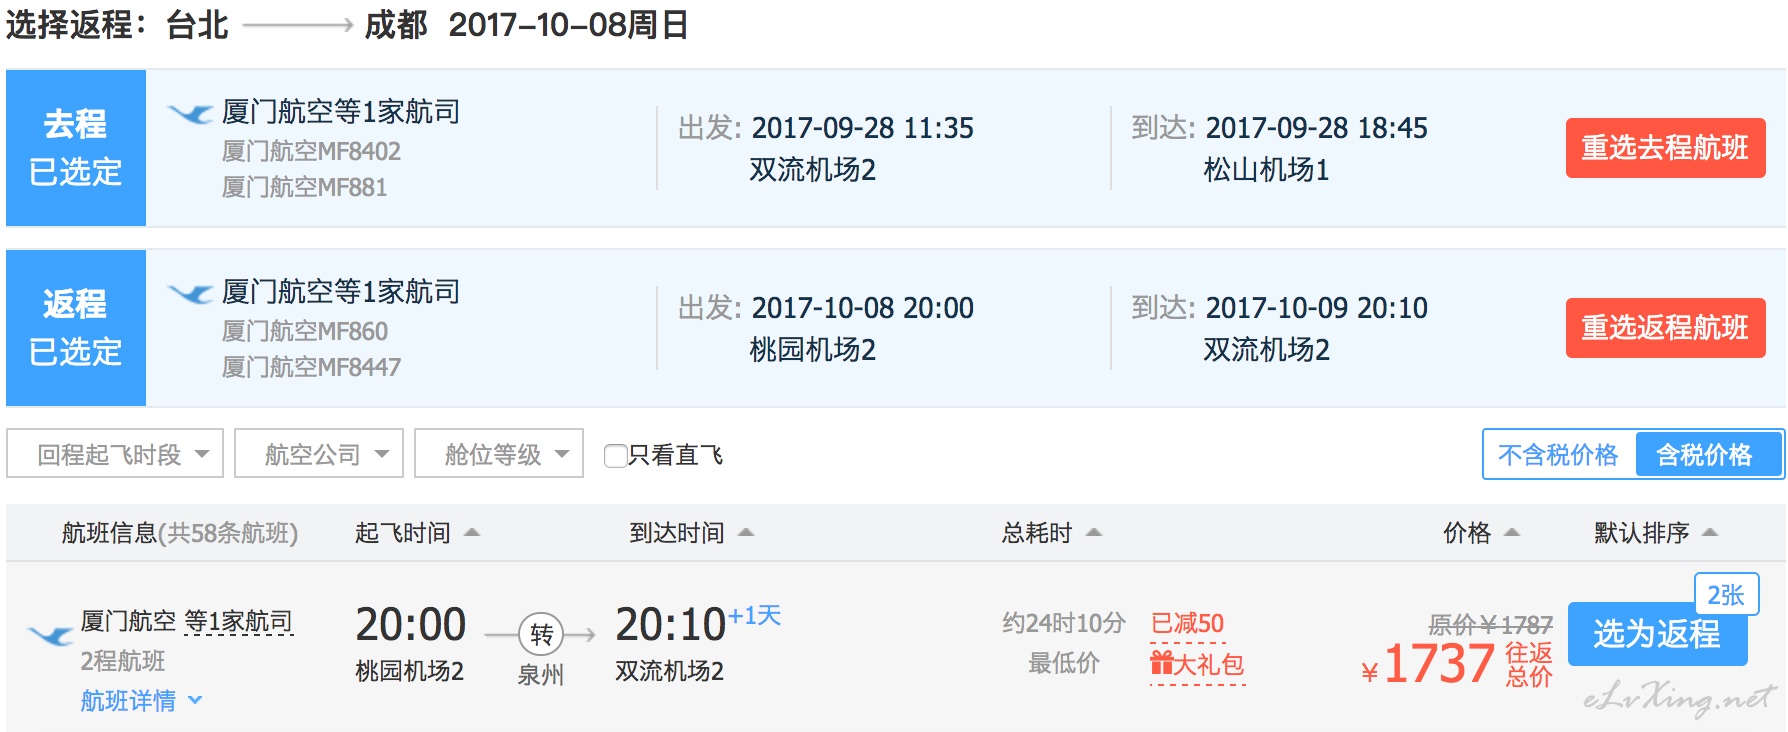The image size is (1788, 732).
Task: Click the airline logo in flight result row
Action: (50, 634)
